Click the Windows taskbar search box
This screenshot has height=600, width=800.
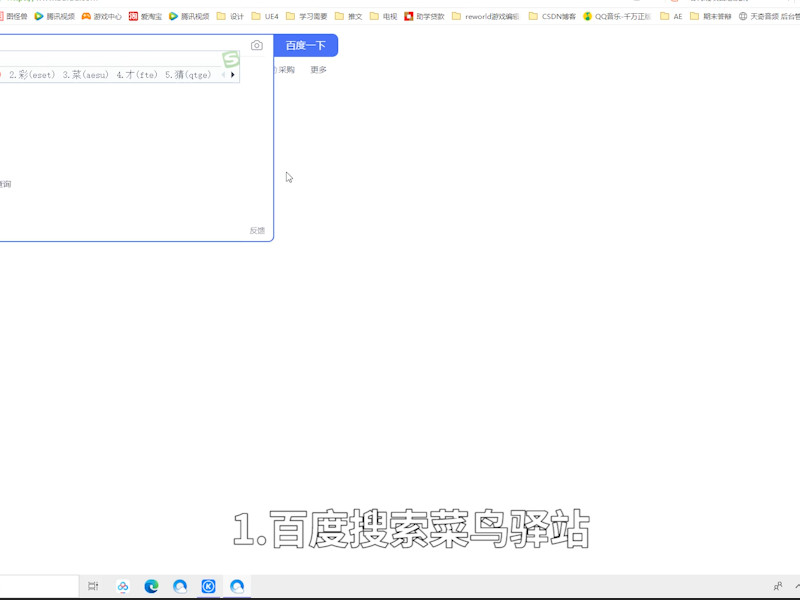point(39,586)
